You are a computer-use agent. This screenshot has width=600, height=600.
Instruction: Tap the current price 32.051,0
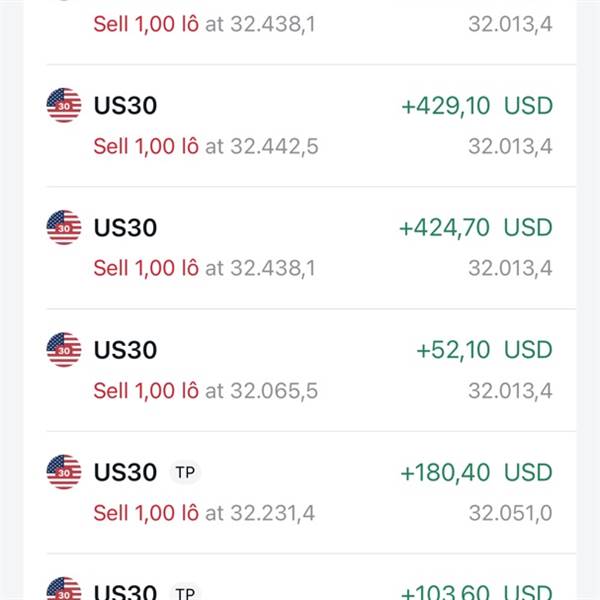pyautogui.click(x=510, y=513)
